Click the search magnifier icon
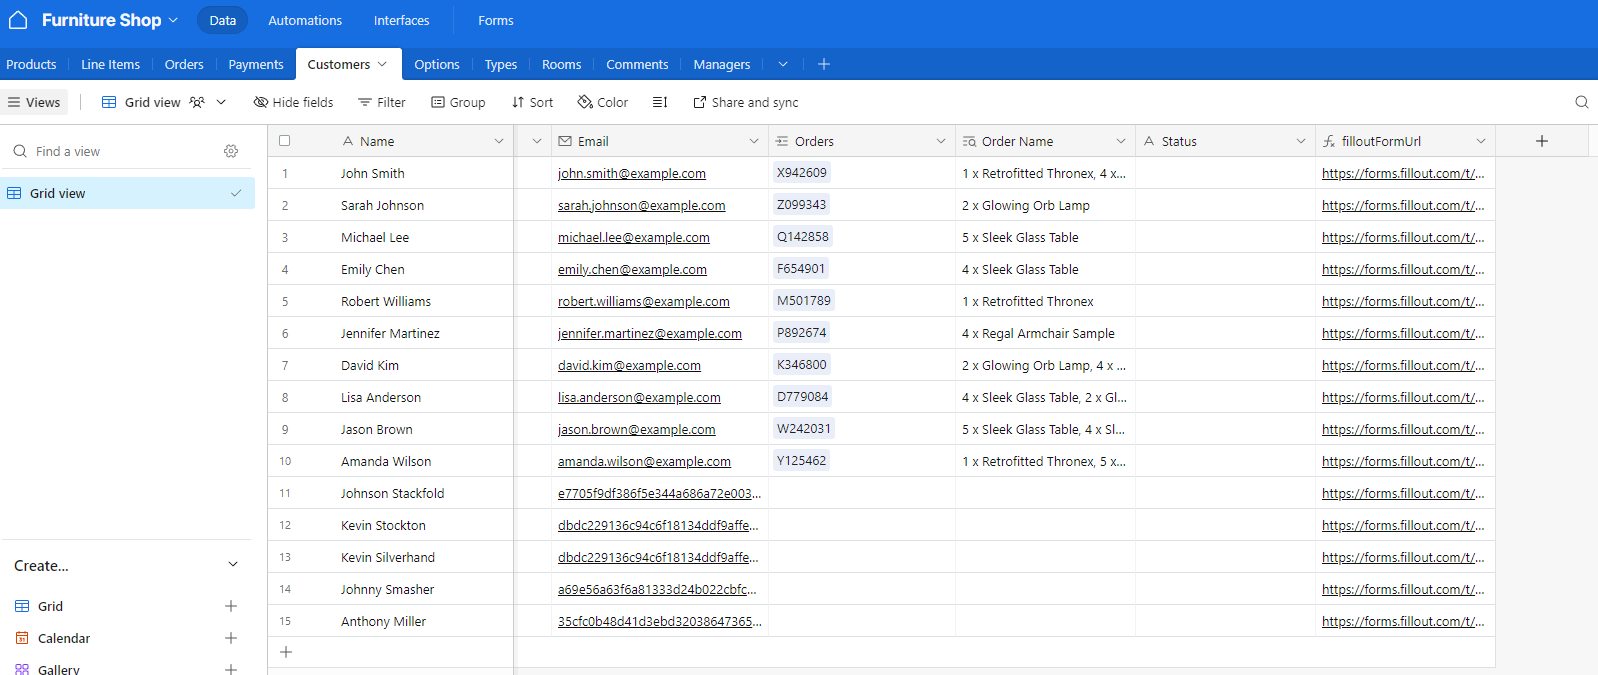Viewport: 1598px width, 675px height. (1581, 102)
